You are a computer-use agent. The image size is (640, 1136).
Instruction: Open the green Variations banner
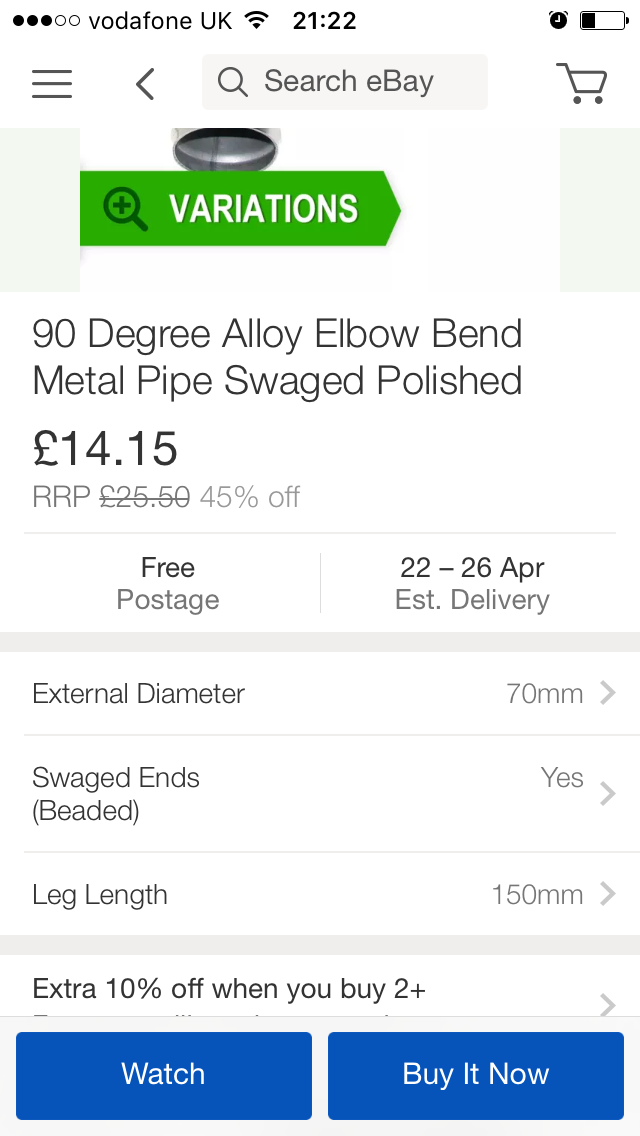click(262, 208)
